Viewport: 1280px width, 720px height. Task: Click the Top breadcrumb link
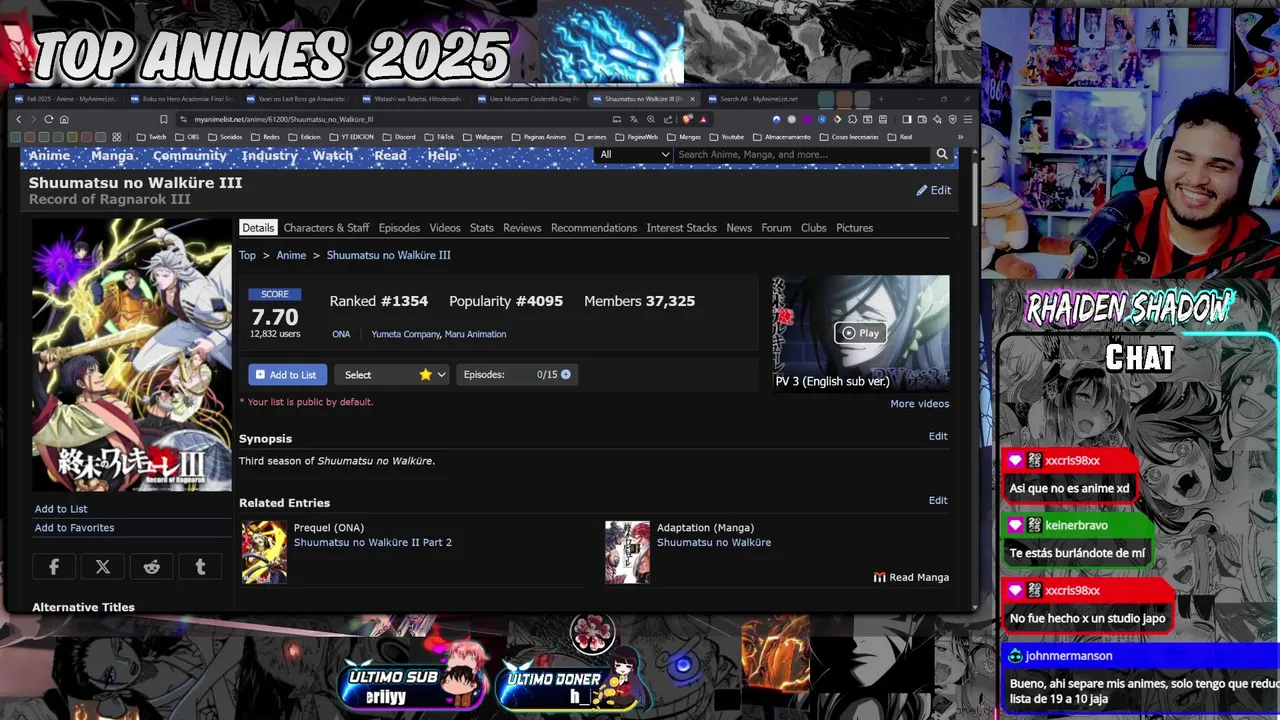(x=247, y=255)
